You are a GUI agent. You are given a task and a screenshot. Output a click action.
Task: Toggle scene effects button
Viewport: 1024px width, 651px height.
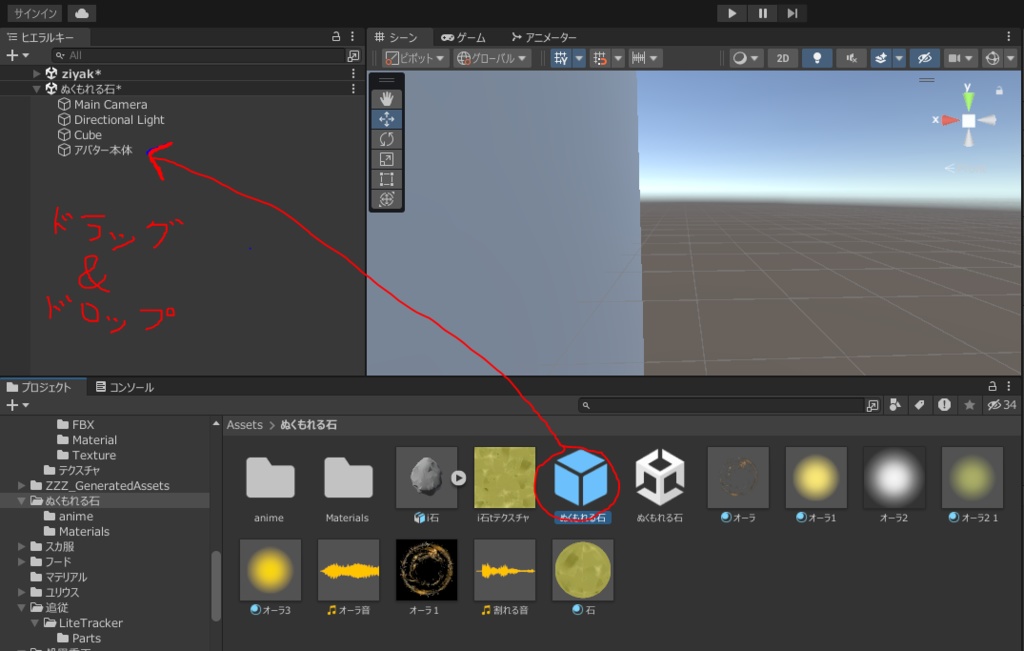(881, 58)
